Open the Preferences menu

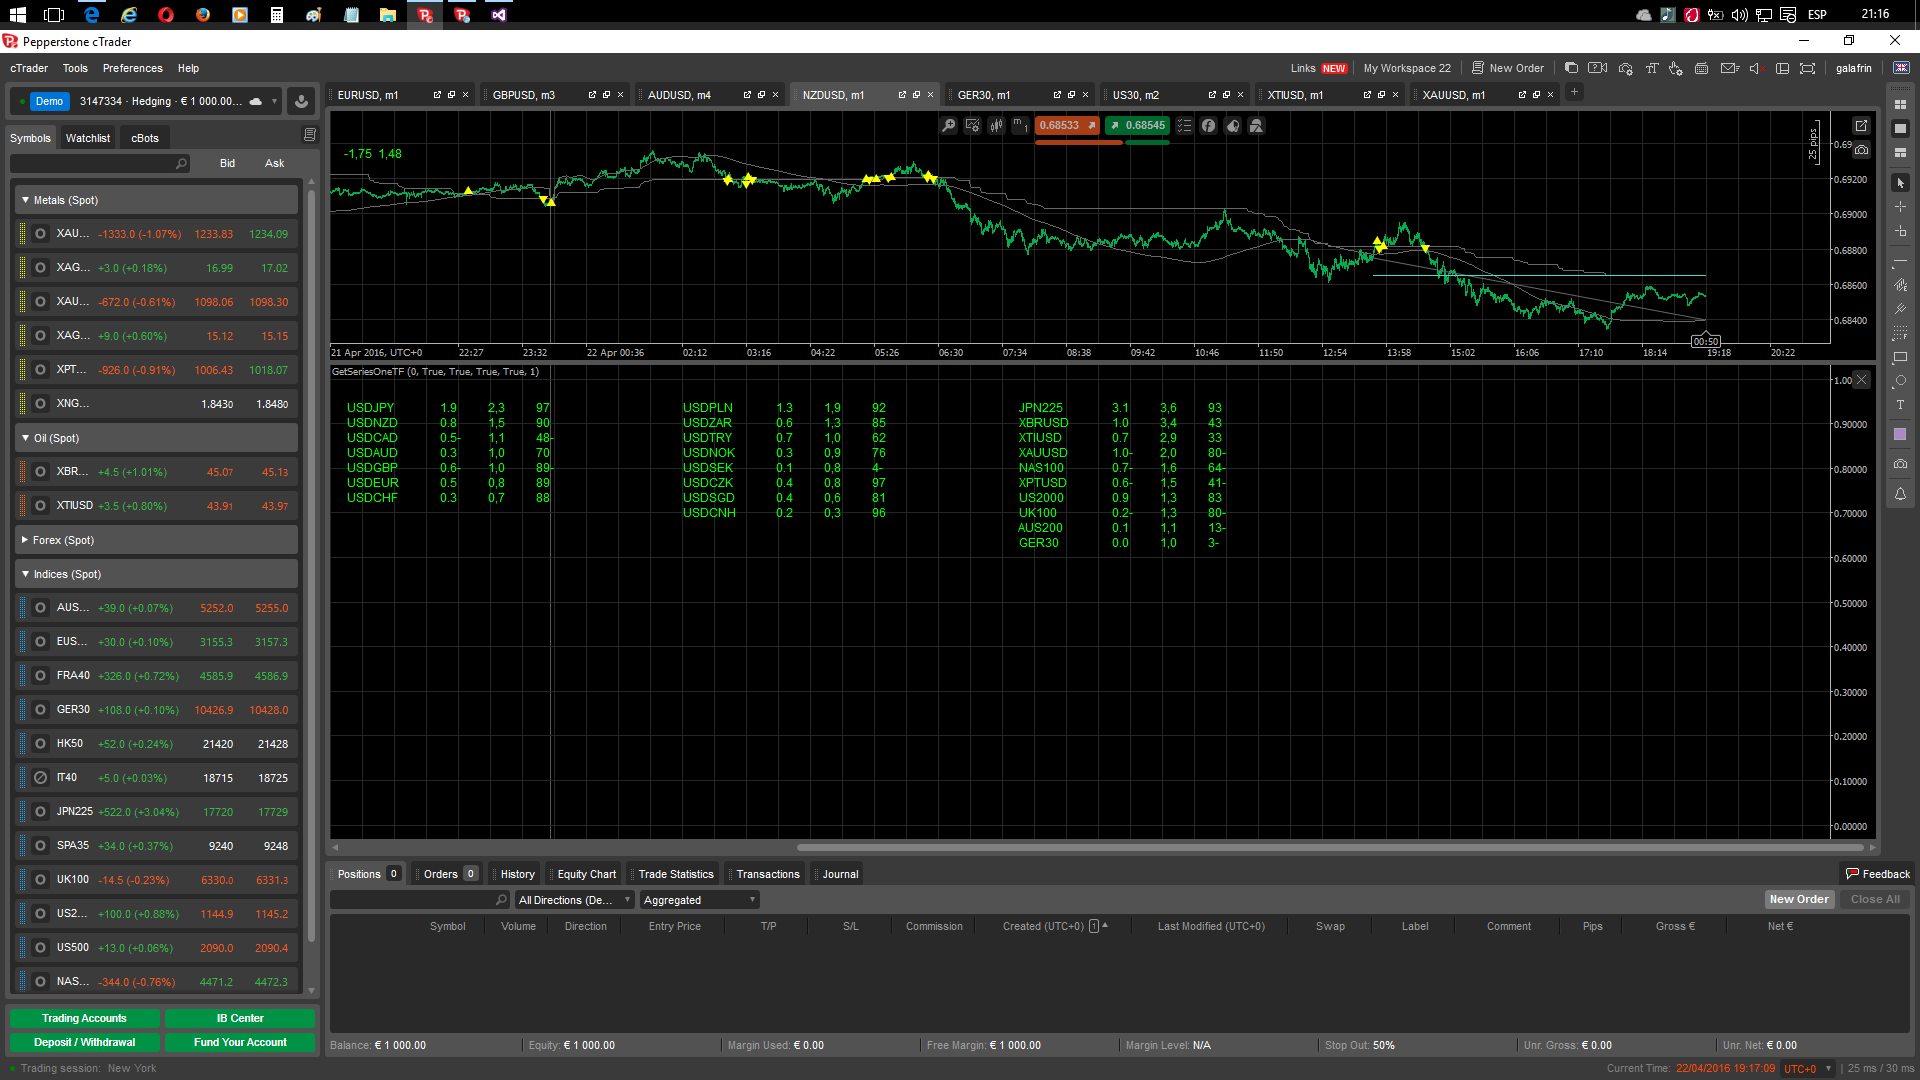(132, 68)
